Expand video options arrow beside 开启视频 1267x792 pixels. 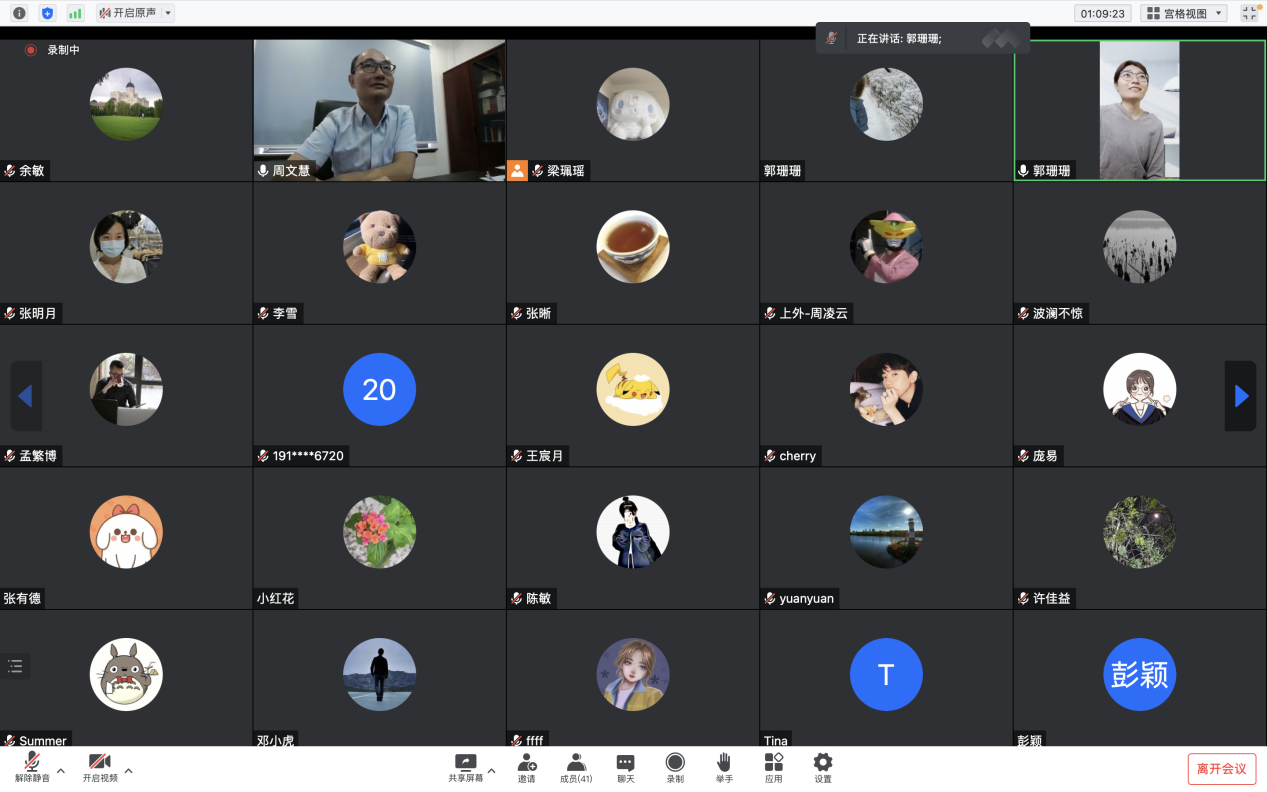pyautogui.click(x=128, y=771)
